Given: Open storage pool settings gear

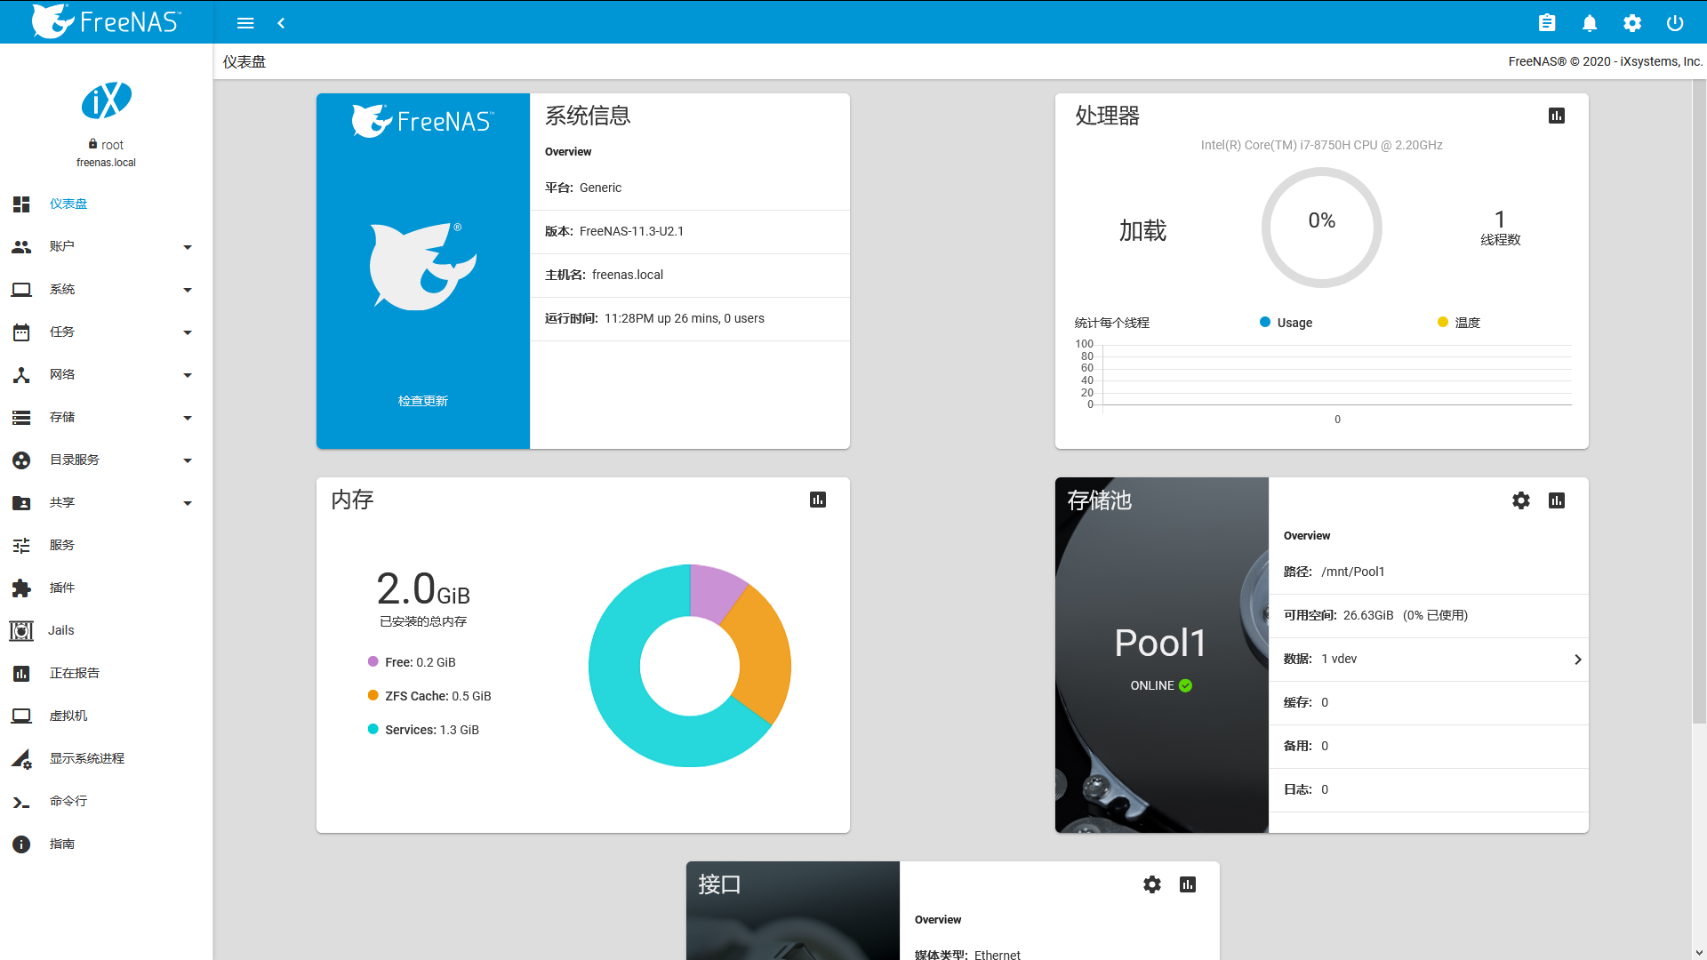Looking at the screenshot, I should 1521,500.
